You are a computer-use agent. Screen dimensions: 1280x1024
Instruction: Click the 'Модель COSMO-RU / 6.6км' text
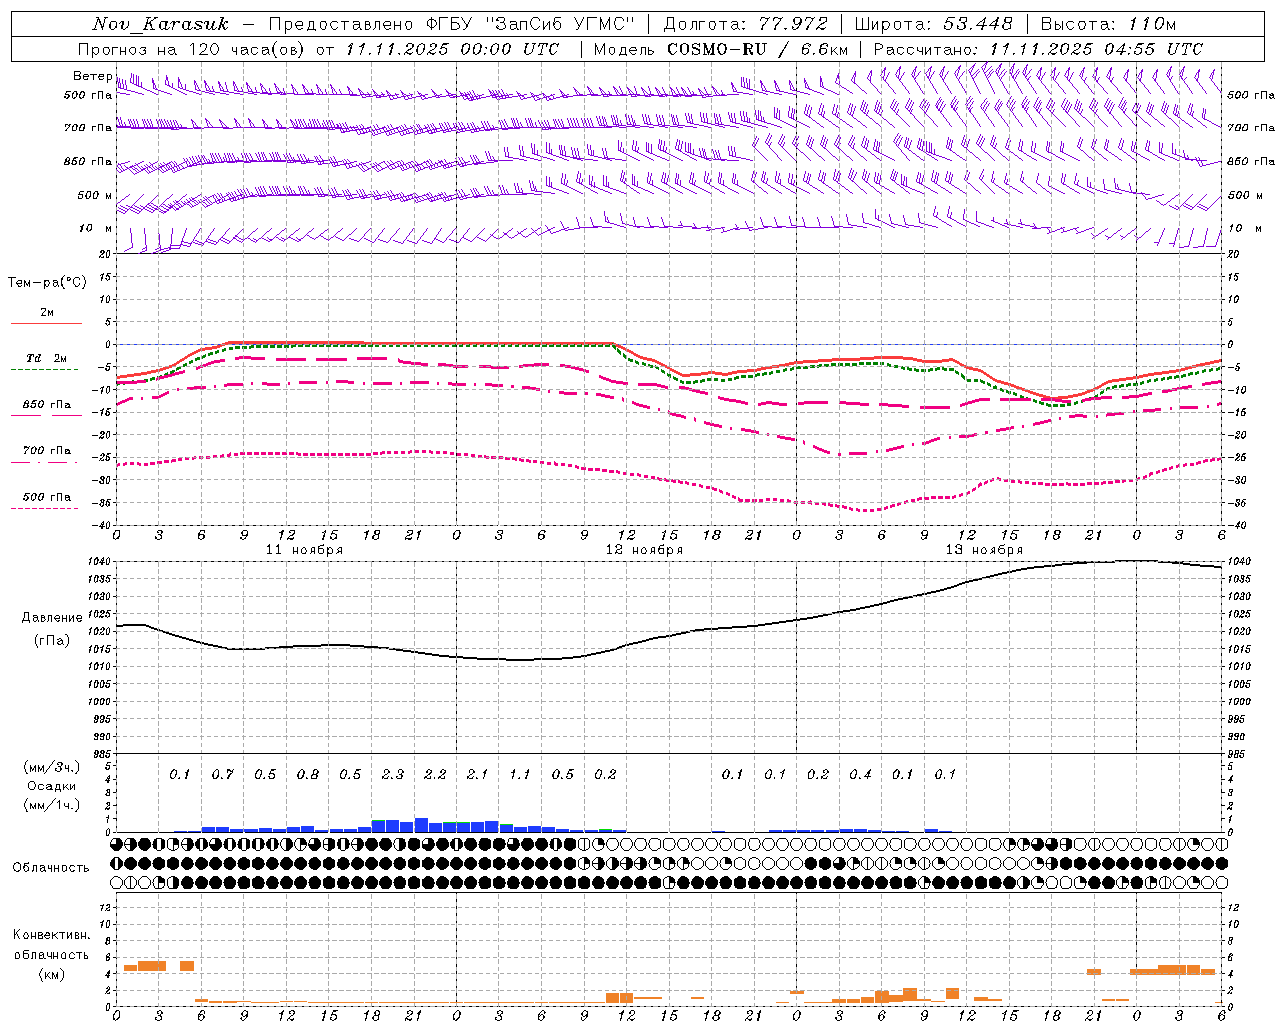click(x=721, y=49)
